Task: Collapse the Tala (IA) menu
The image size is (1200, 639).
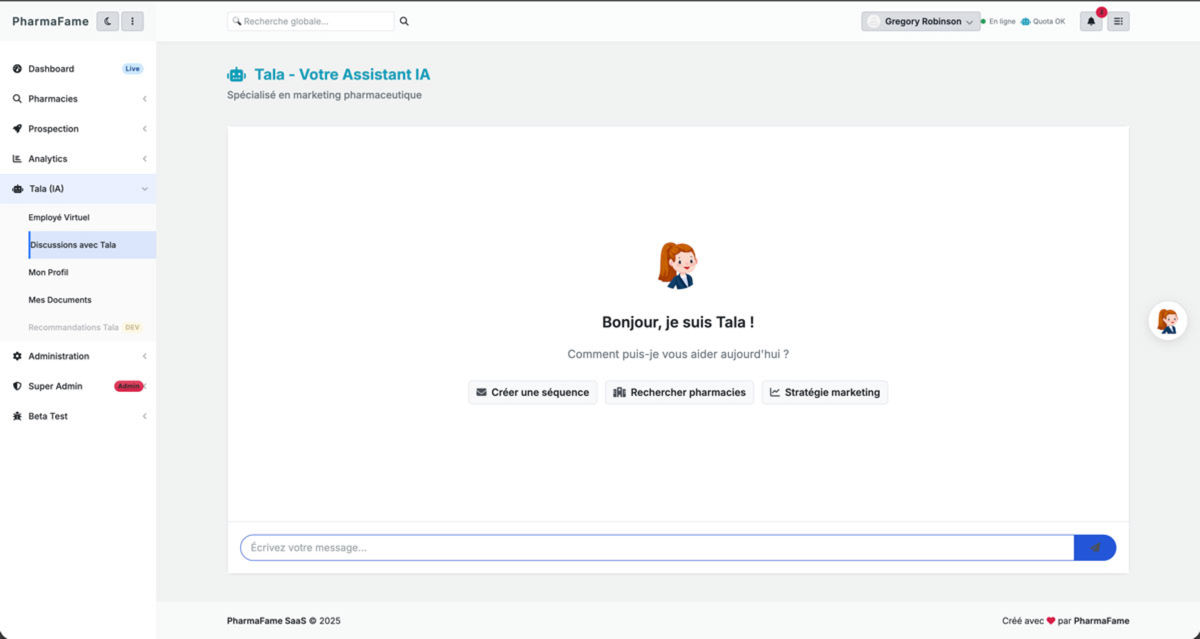Action: pyautogui.click(x=145, y=188)
